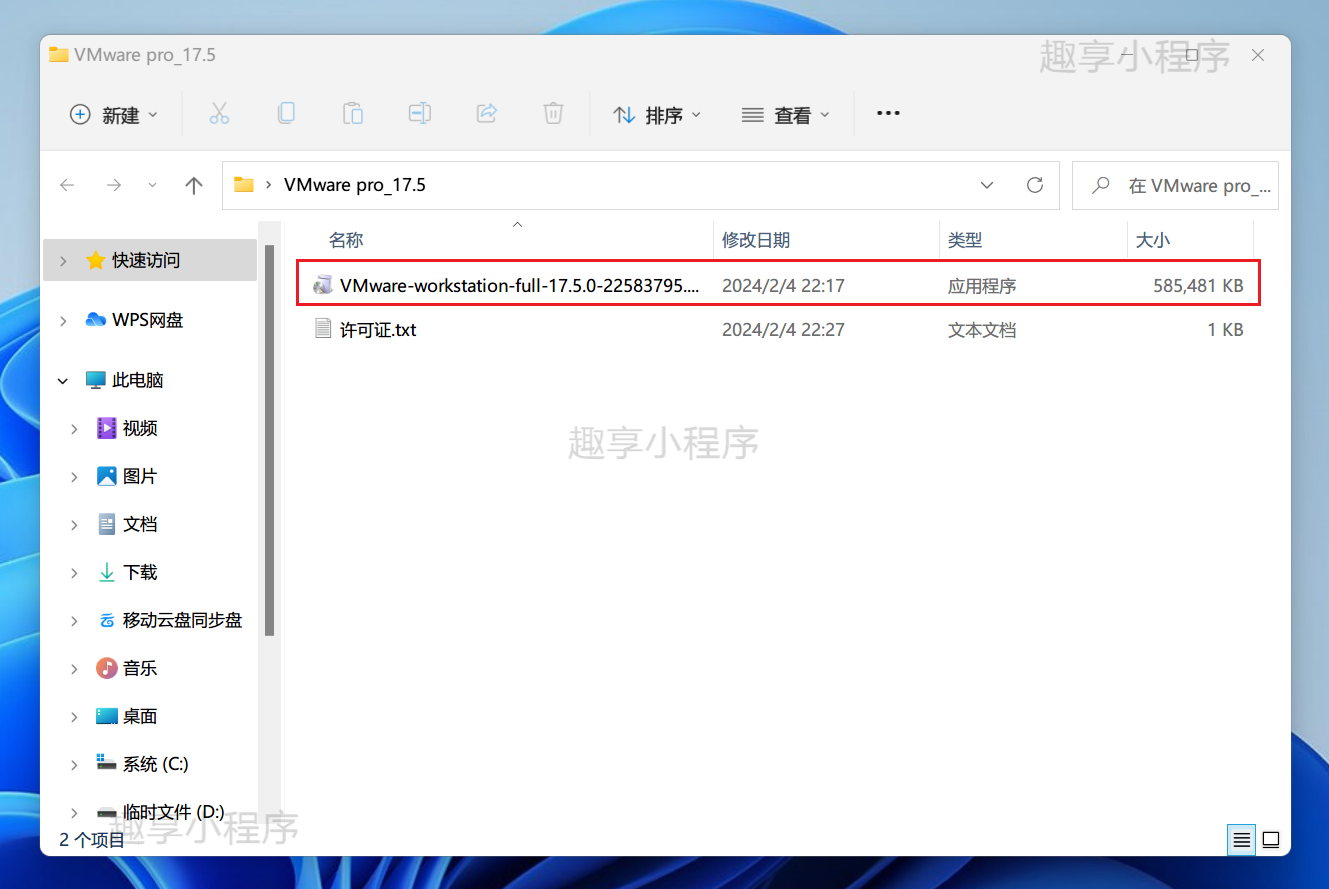Sort by 修改日期 column header
The height and width of the screenshot is (889, 1329).
[756, 240]
